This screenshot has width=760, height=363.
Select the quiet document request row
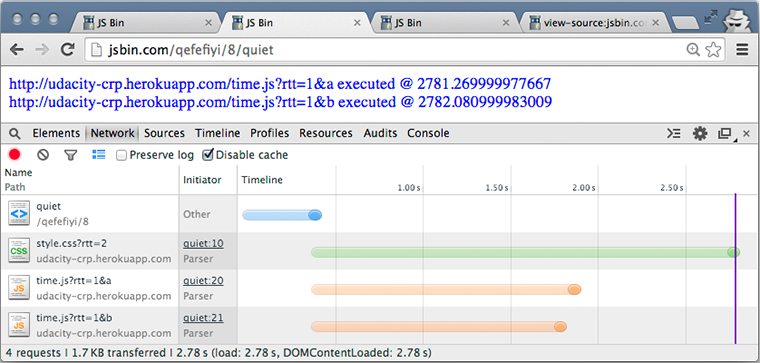click(380, 214)
